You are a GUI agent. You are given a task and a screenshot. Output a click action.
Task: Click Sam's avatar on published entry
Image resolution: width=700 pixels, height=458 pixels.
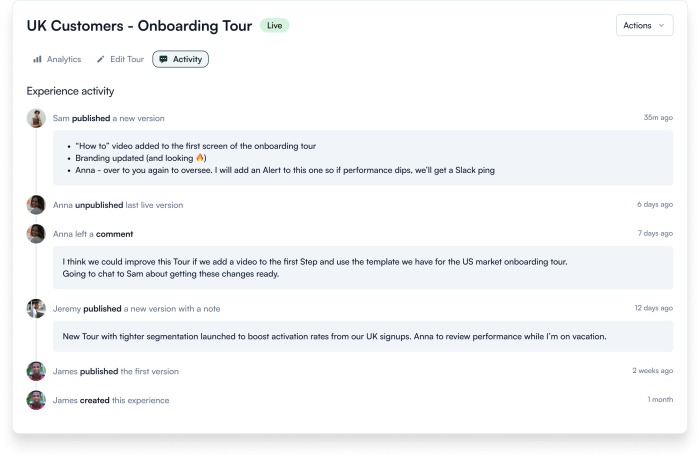point(36,118)
